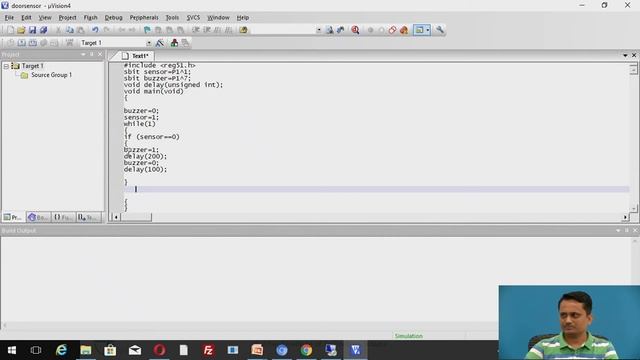This screenshot has height=360, width=640.
Task: Create a new file with New icon
Action: (10, 30)
